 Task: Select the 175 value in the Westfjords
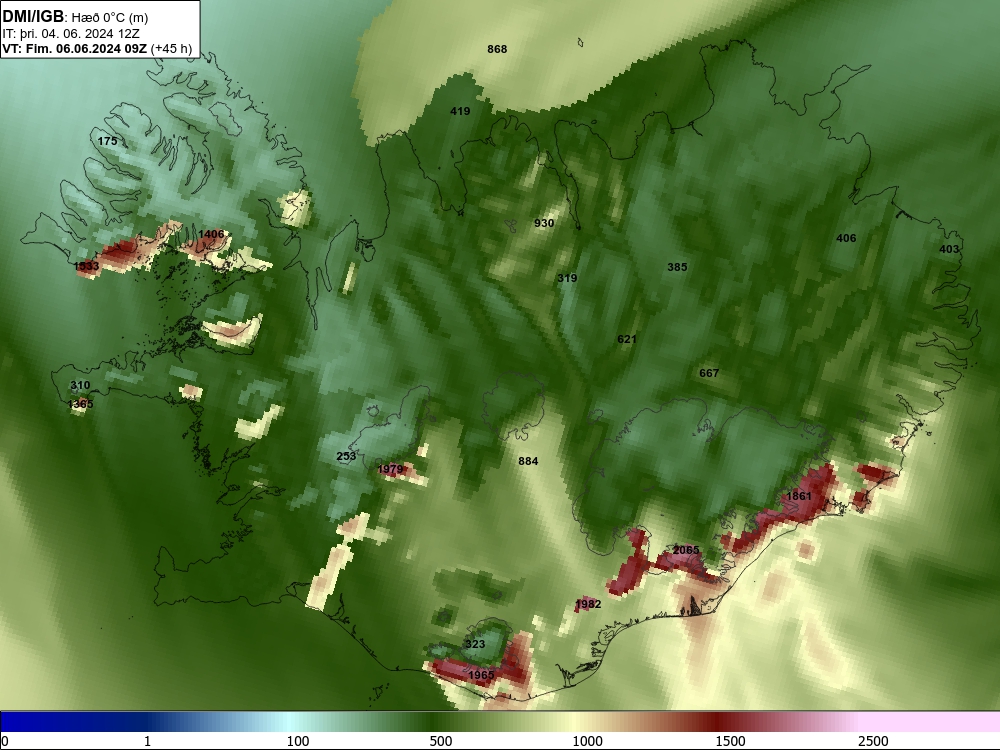107,141
